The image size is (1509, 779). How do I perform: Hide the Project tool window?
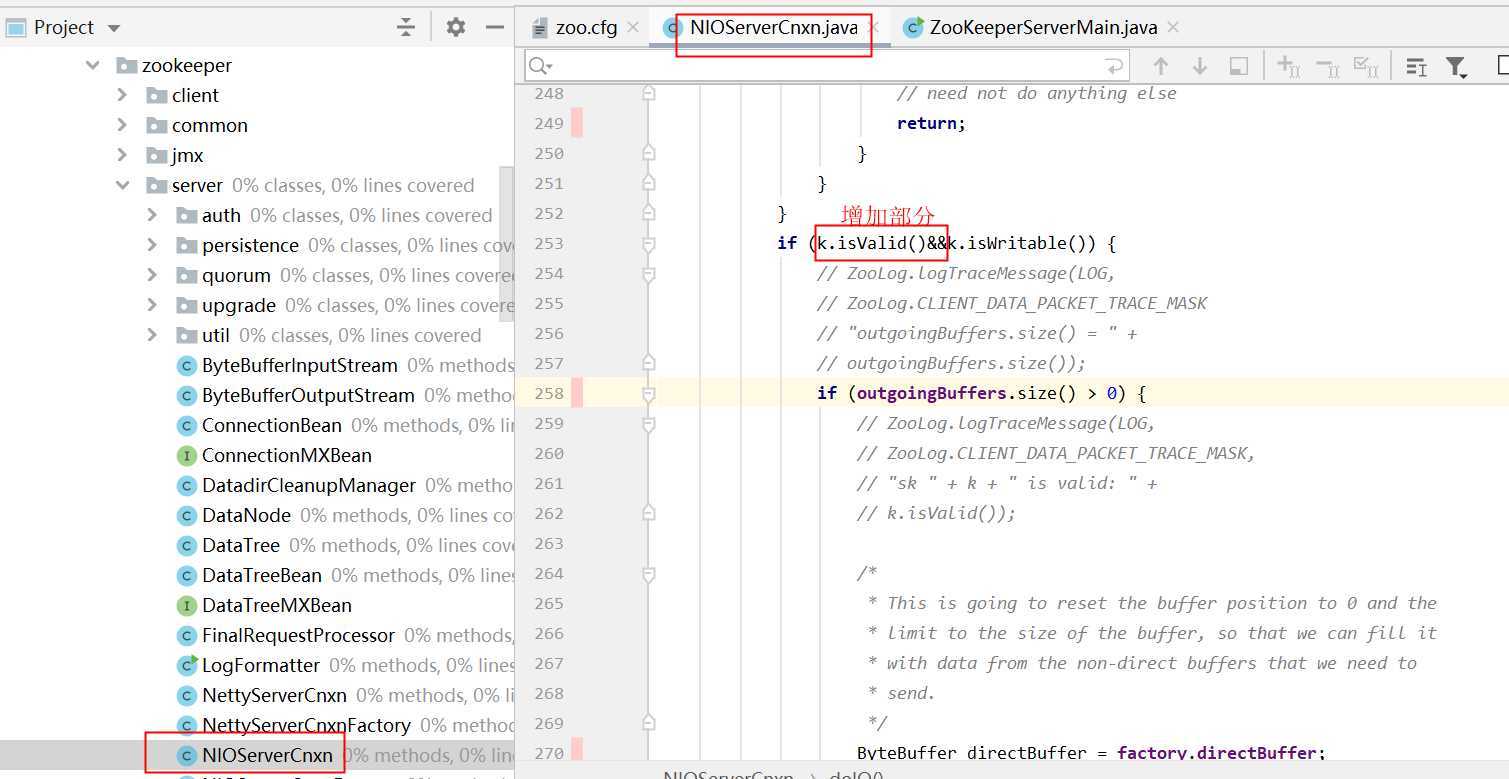tap(494, 27)
